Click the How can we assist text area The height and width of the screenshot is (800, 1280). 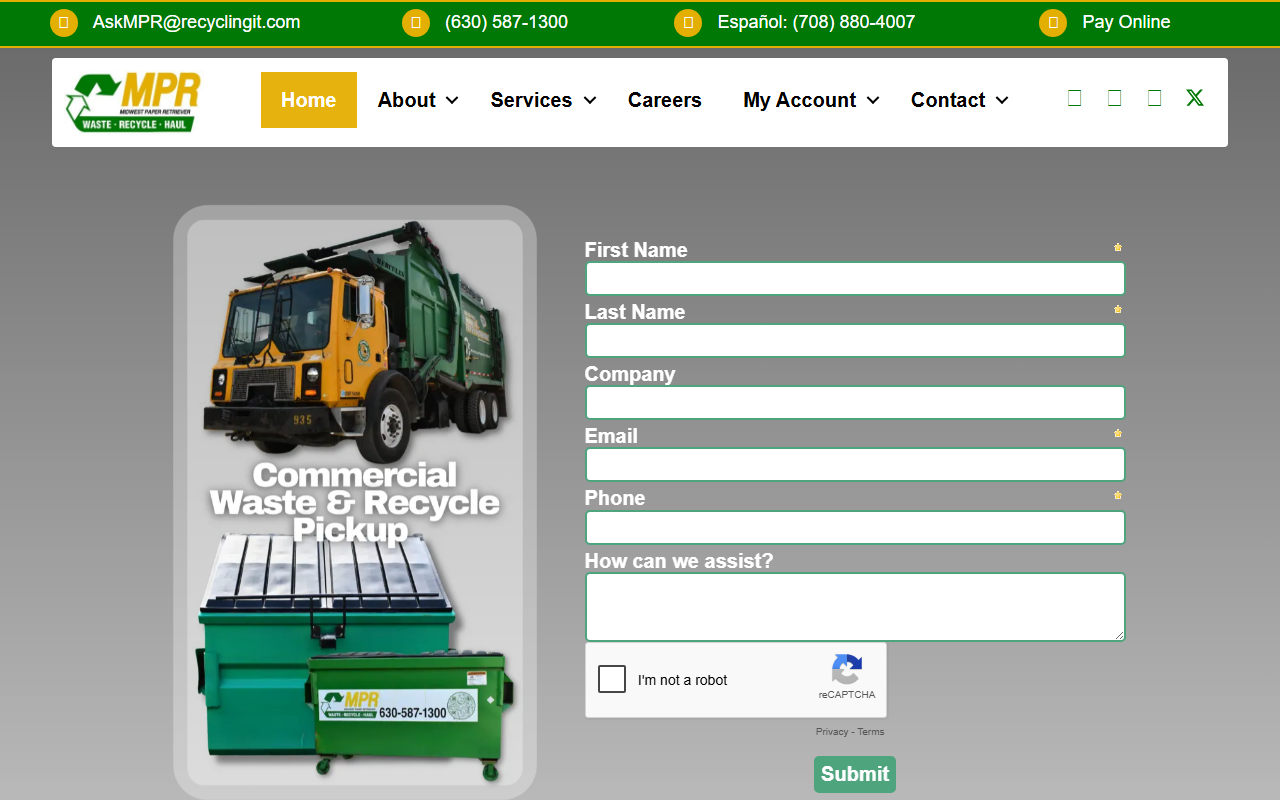click(855, 607)
